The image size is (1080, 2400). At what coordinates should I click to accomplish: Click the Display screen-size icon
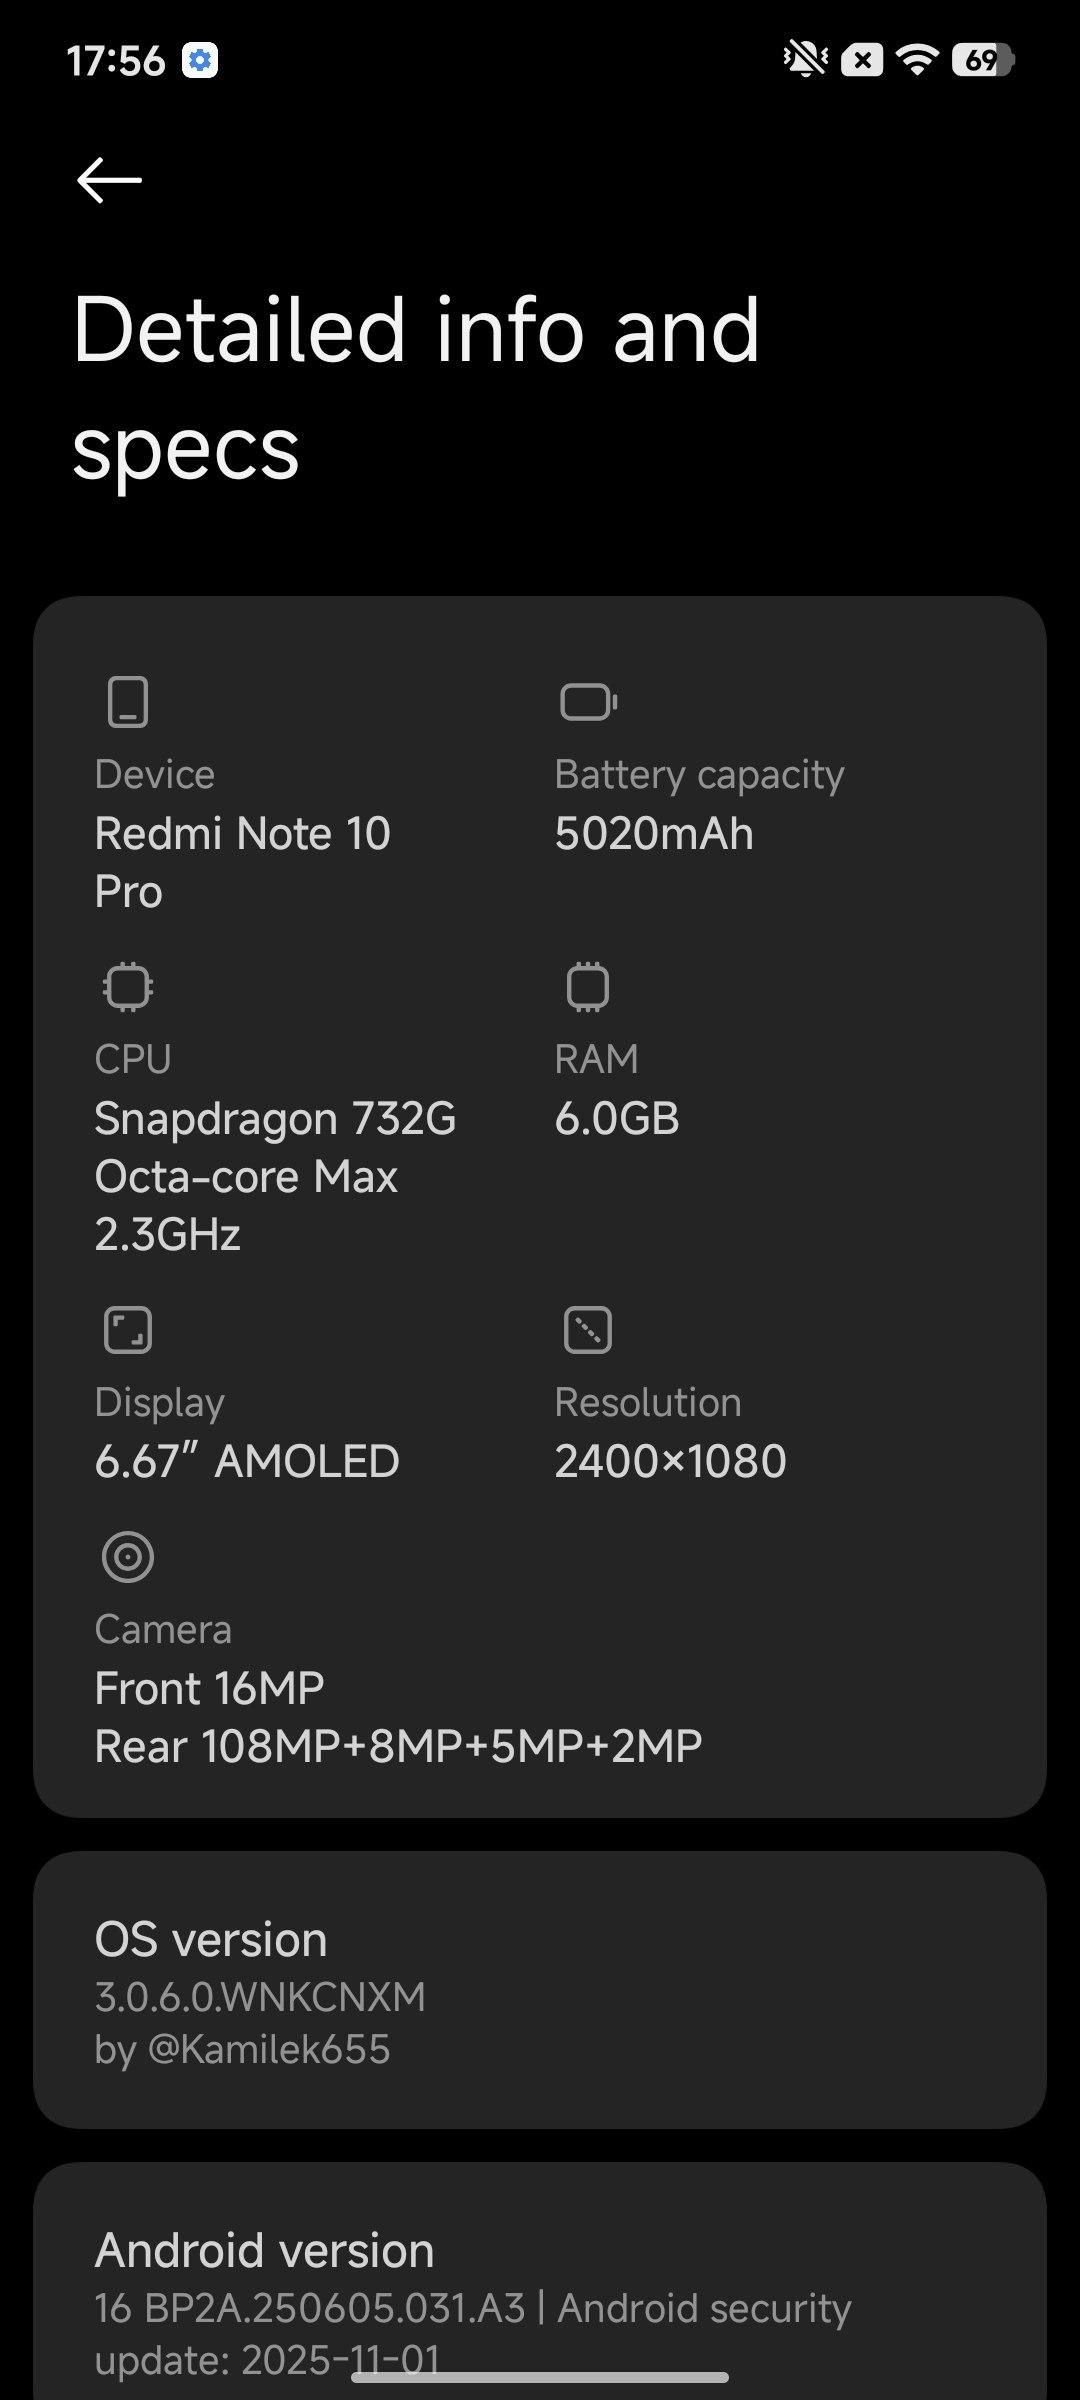128,1330
